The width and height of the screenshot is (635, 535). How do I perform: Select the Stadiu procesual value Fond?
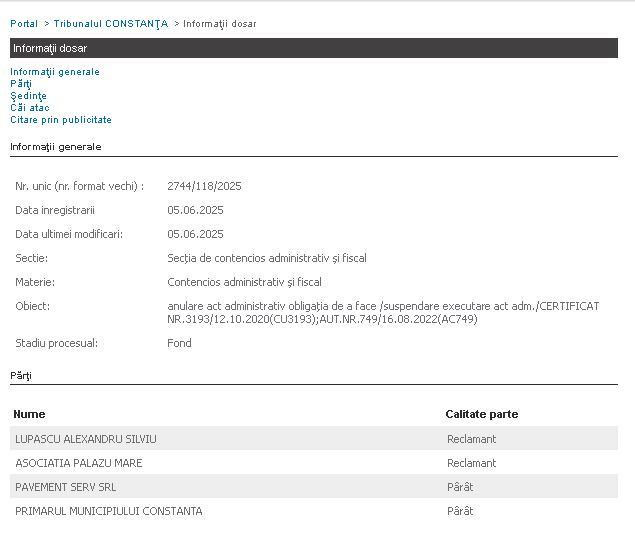pyautogui.click(x=179, y=343)
